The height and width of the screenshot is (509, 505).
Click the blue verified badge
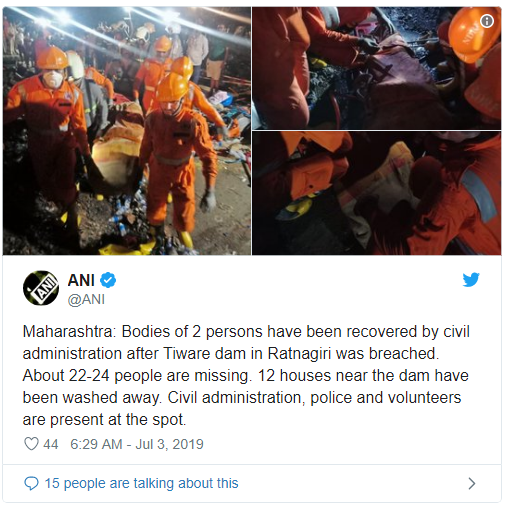coord(108,280)
